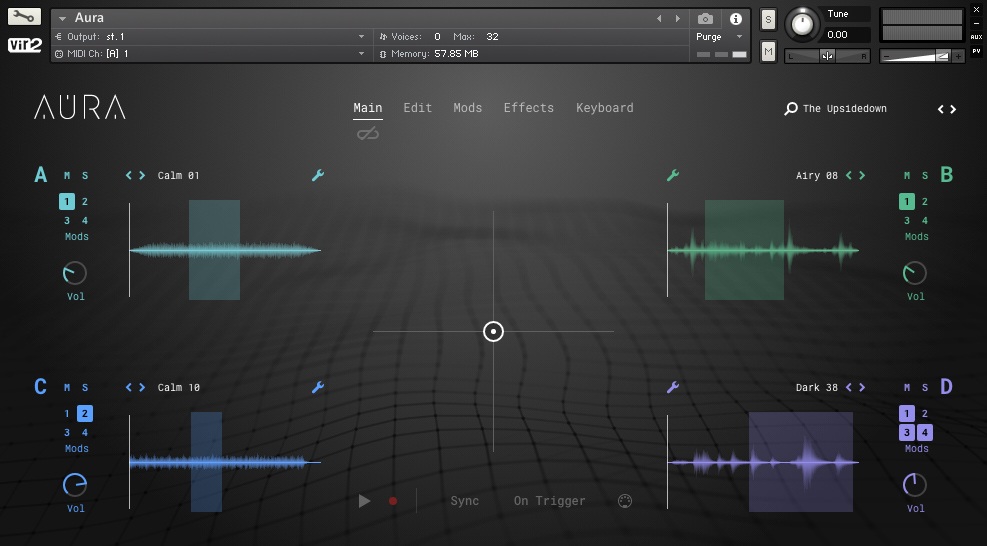
Task: Mute layer A with M button
Action: click(x=68, y=176)
